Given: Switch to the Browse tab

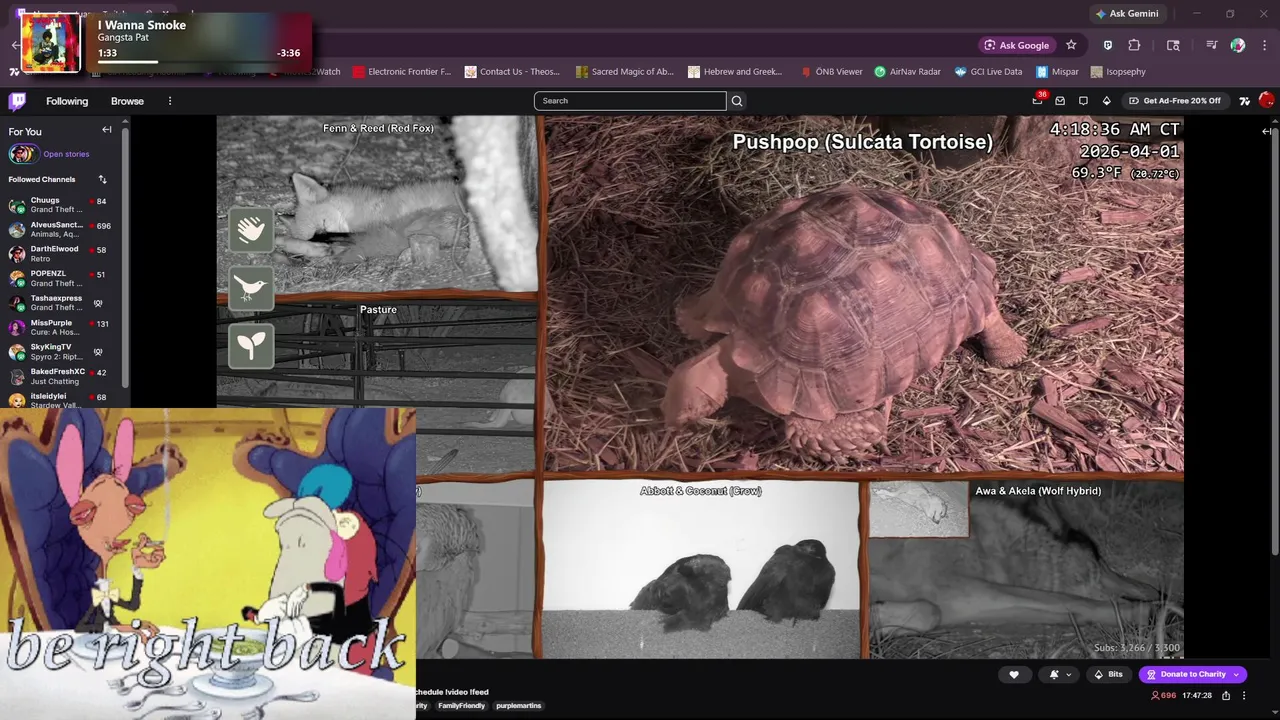Looking at the screenshot, I should pos(127,101).
